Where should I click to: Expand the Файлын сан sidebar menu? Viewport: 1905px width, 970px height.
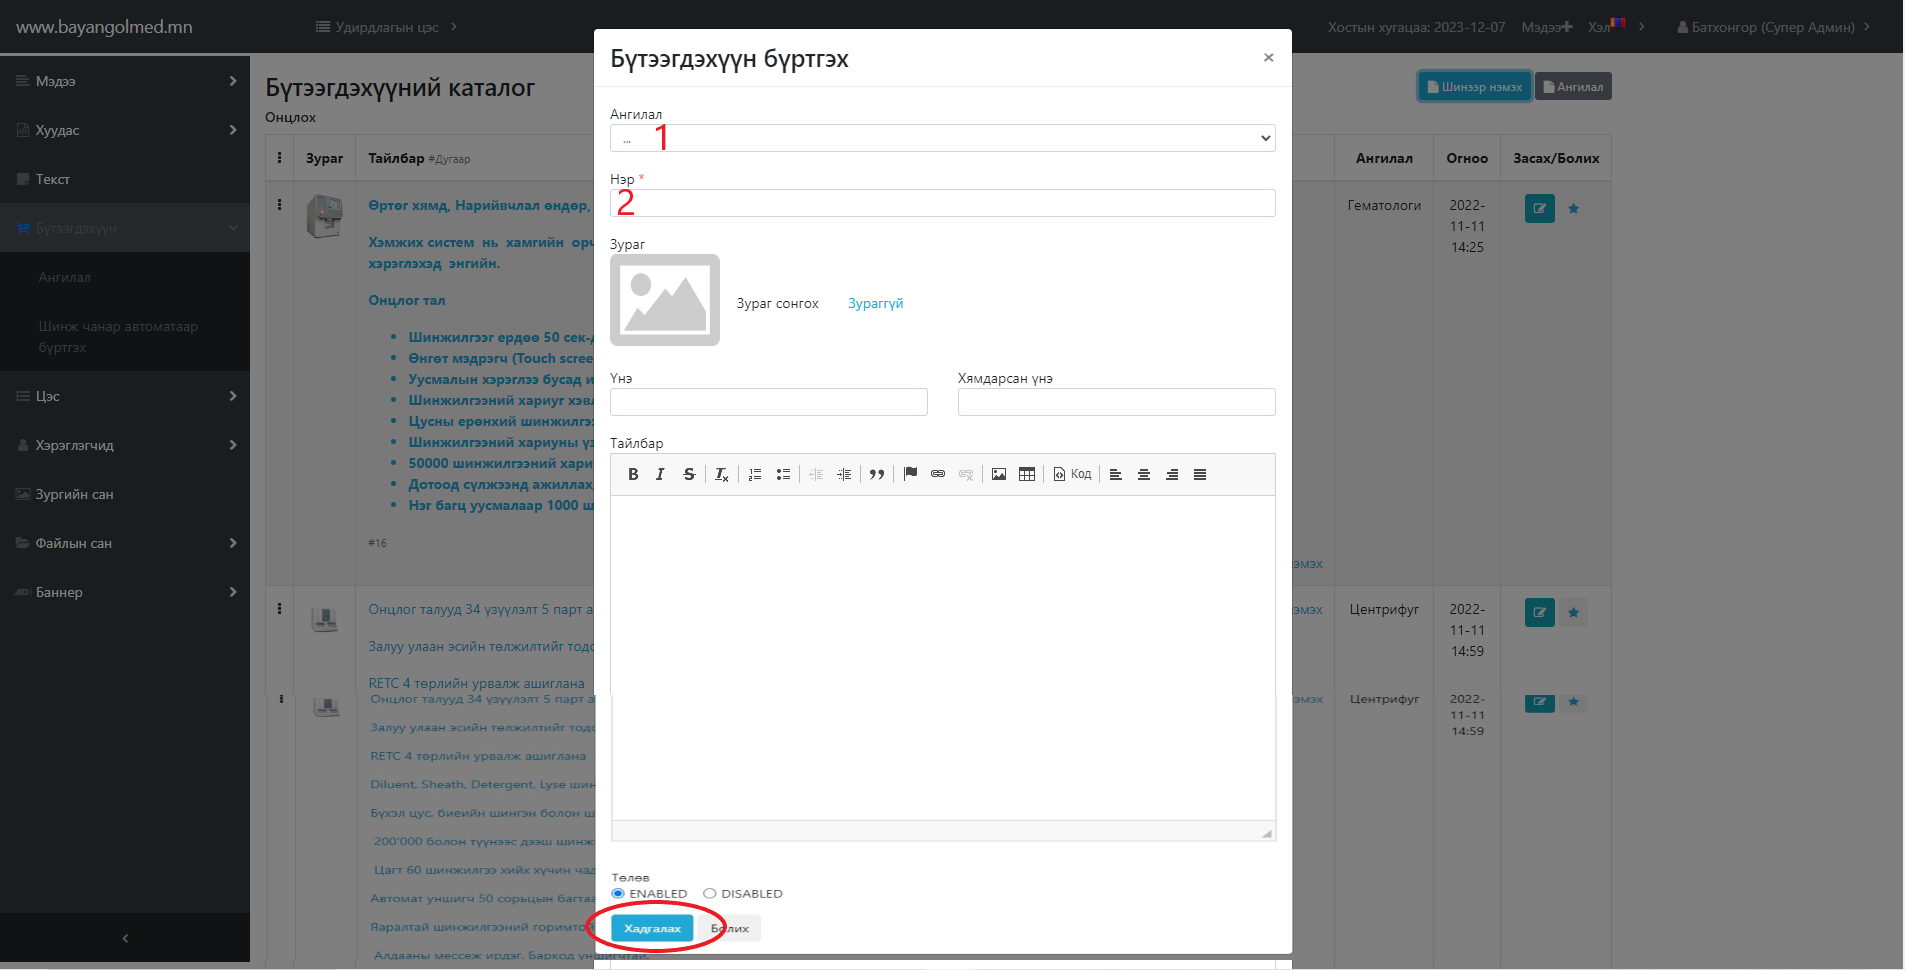tap(124, 543)
